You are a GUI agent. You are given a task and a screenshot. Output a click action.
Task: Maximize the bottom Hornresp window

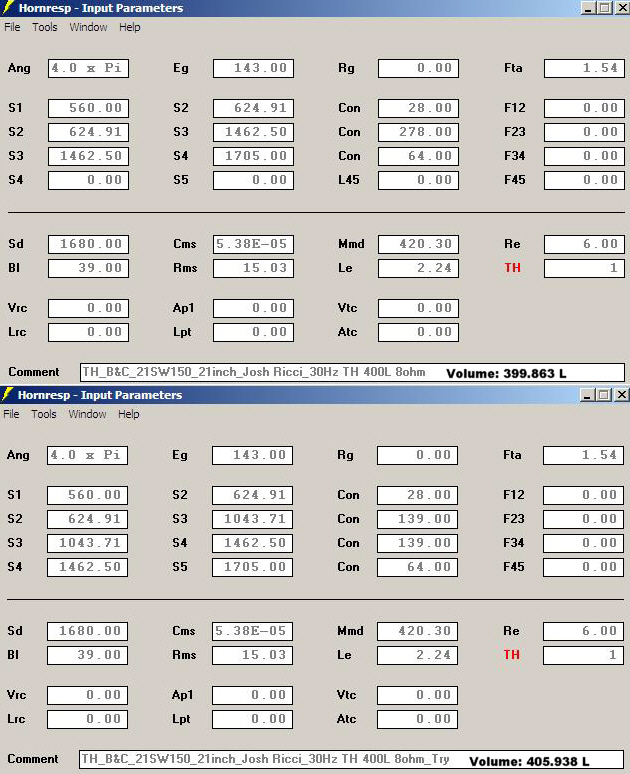(603, 395)
